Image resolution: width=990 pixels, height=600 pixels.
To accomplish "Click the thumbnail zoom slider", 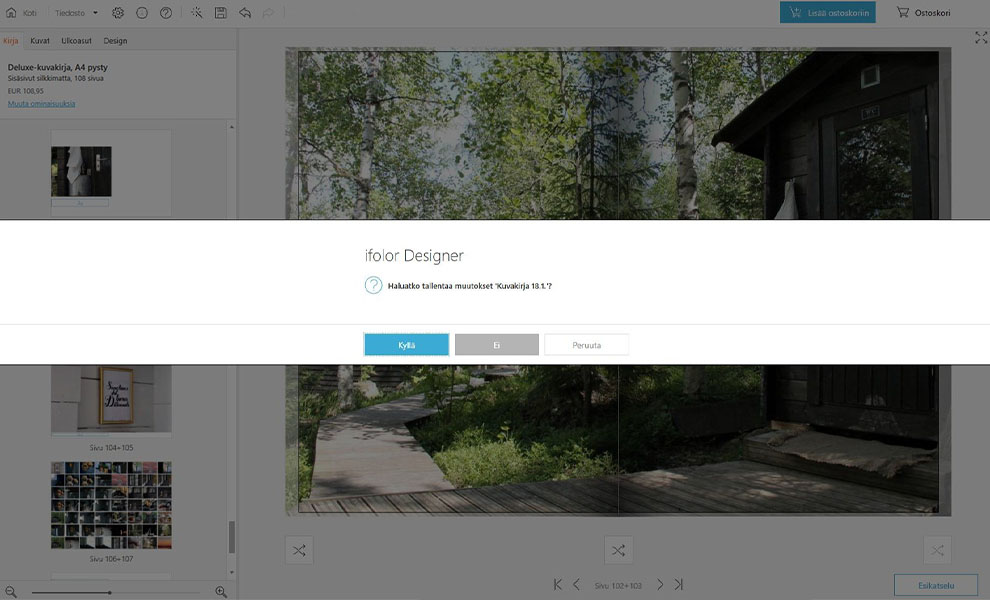I will (x=110, y=592).
